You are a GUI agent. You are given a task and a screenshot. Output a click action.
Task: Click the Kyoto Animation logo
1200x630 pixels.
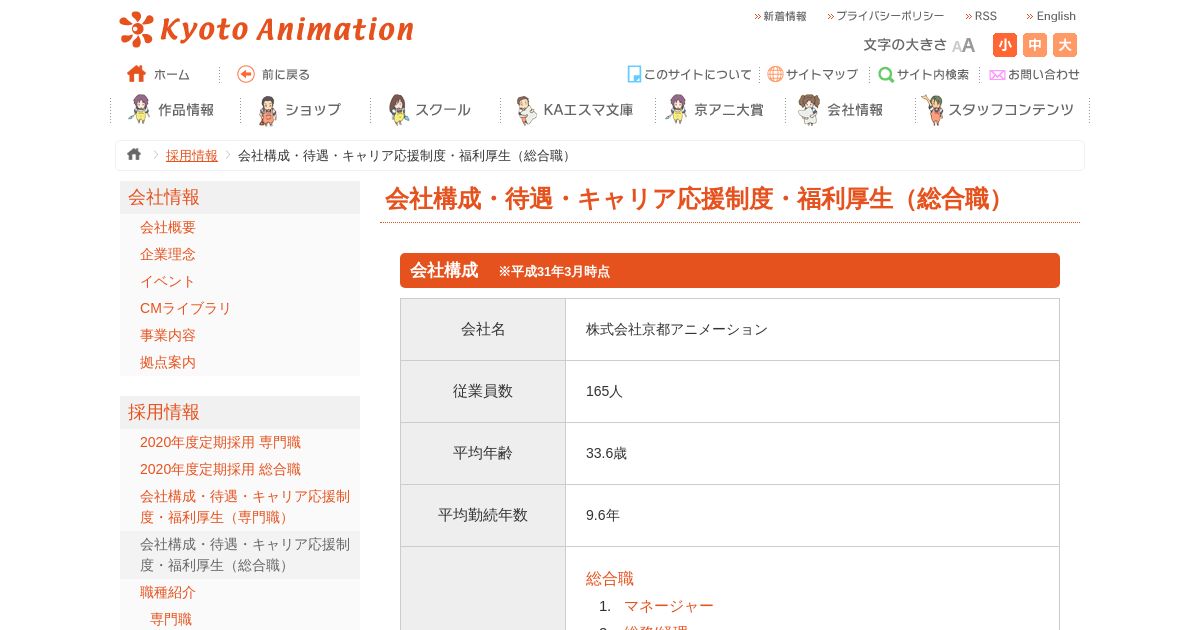(x=266, y=29)
